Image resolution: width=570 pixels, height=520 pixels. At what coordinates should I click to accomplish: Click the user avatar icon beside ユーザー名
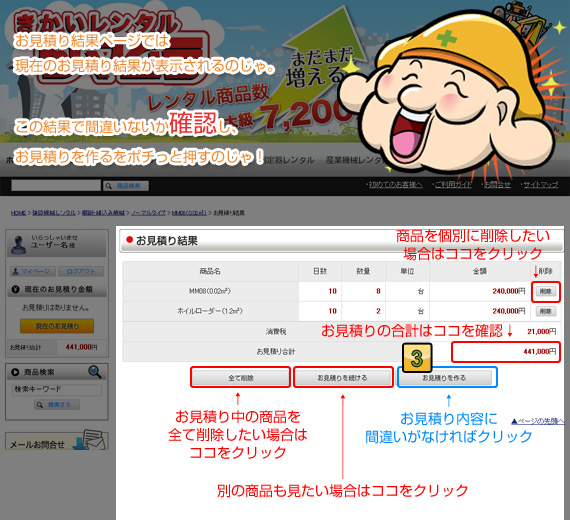pos(18,244)
